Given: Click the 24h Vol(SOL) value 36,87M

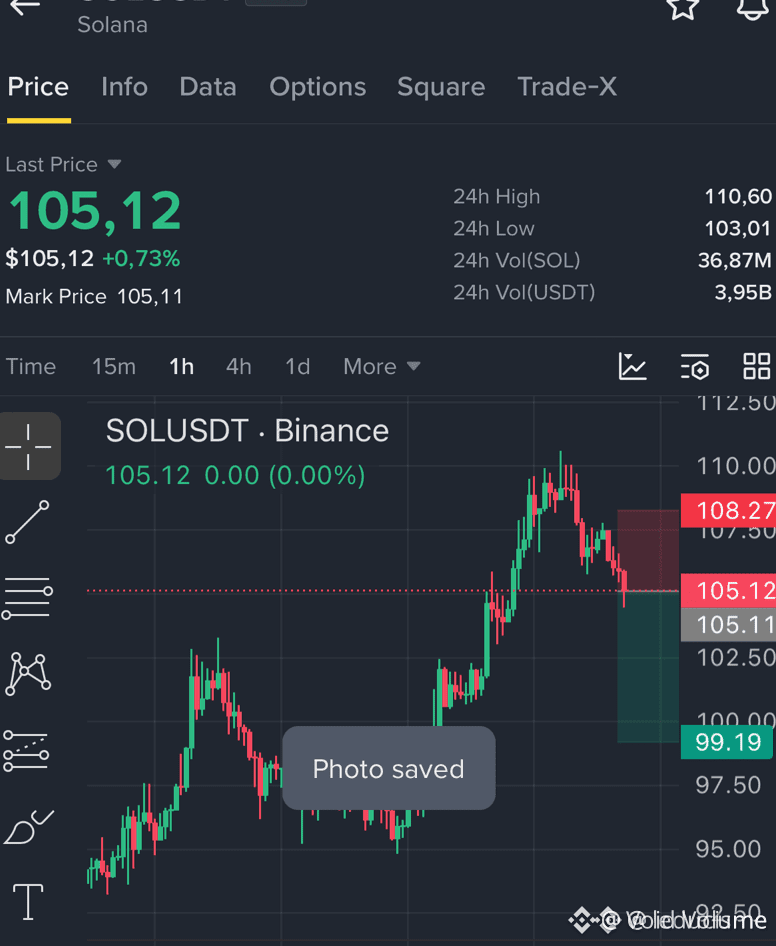Looking at the screenshot, I should point(734,260).
